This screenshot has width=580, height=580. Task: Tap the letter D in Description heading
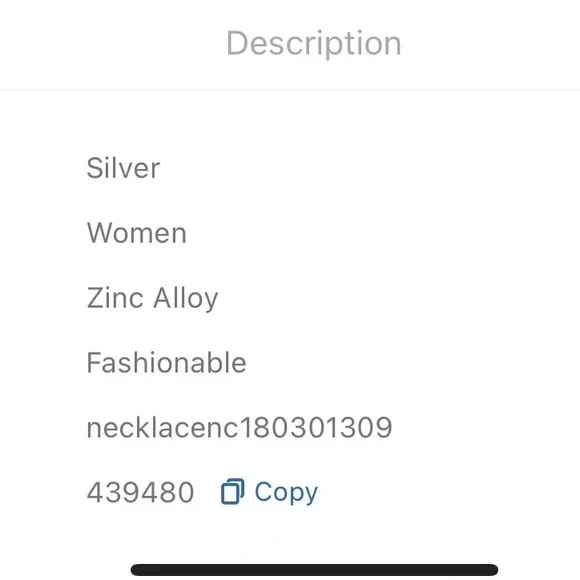(238, 43)
